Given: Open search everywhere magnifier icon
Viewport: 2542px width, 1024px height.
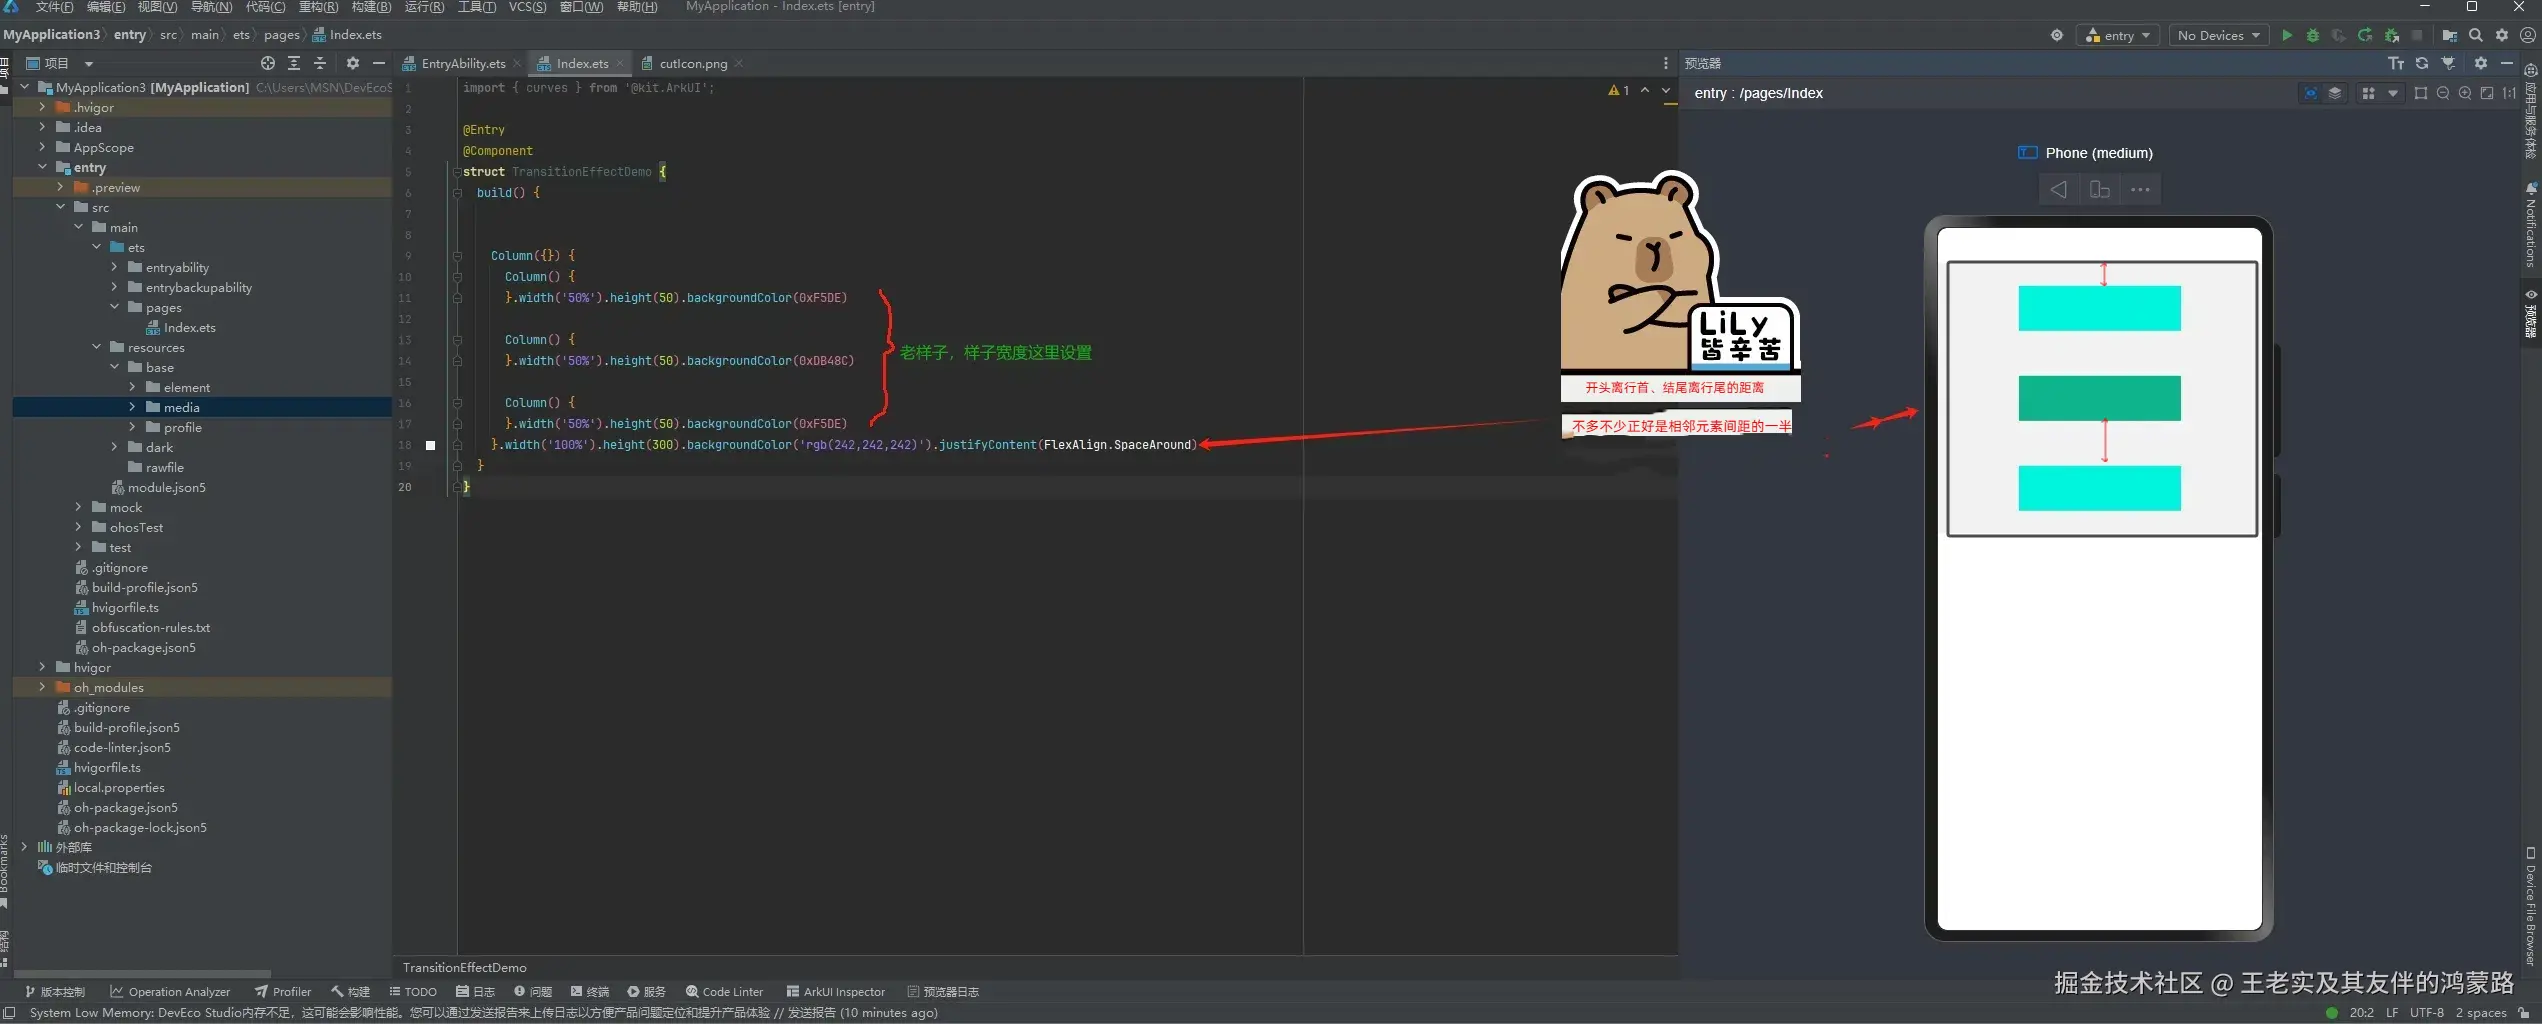Looking at the screenshot, I should (2475, 35).
